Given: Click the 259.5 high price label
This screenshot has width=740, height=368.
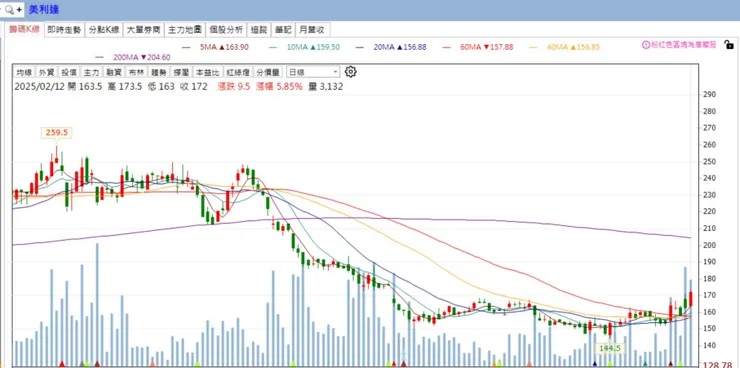Looking at the screenshot, I should [x=57, y=133].
